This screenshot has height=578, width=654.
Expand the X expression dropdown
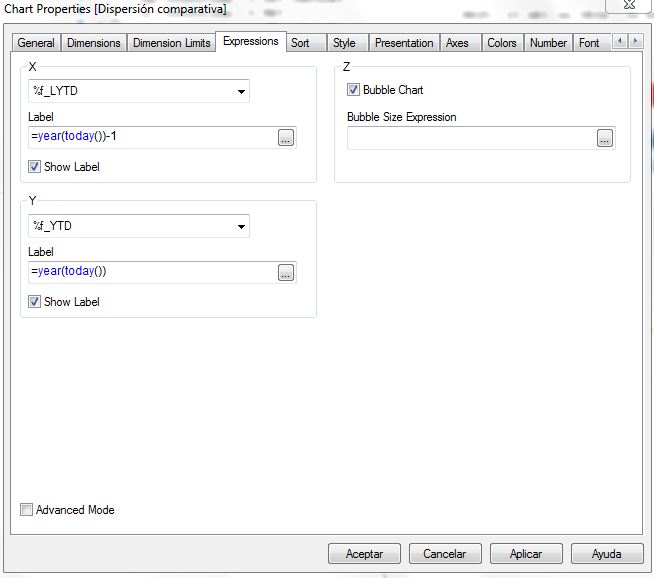click(241, 92)
